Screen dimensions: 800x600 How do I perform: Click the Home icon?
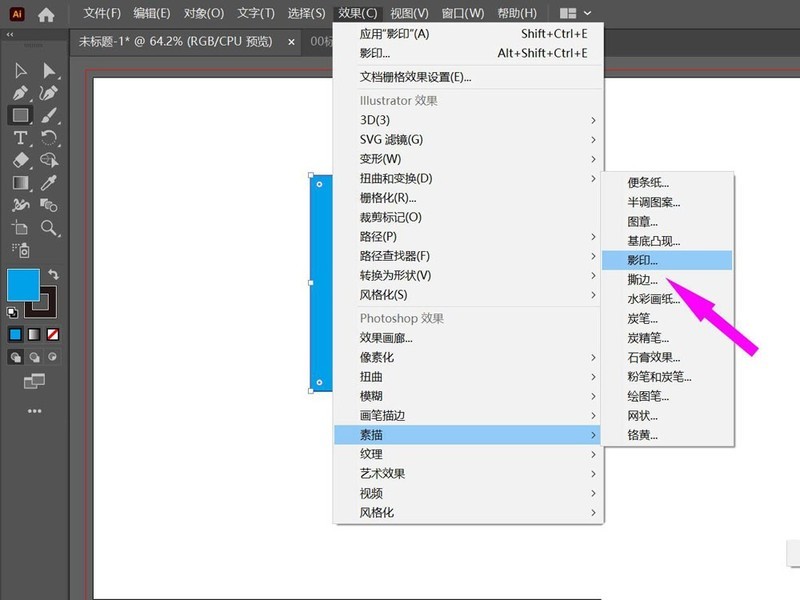point(46,14)
